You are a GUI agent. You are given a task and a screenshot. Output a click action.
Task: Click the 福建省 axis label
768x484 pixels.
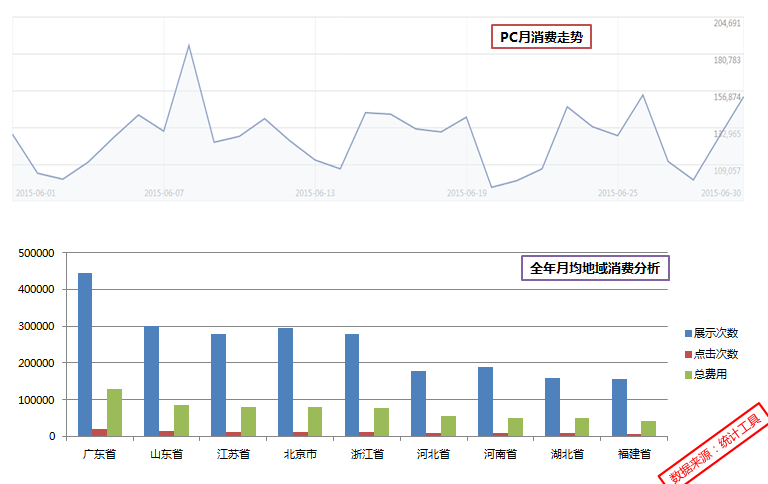point(633,454)
